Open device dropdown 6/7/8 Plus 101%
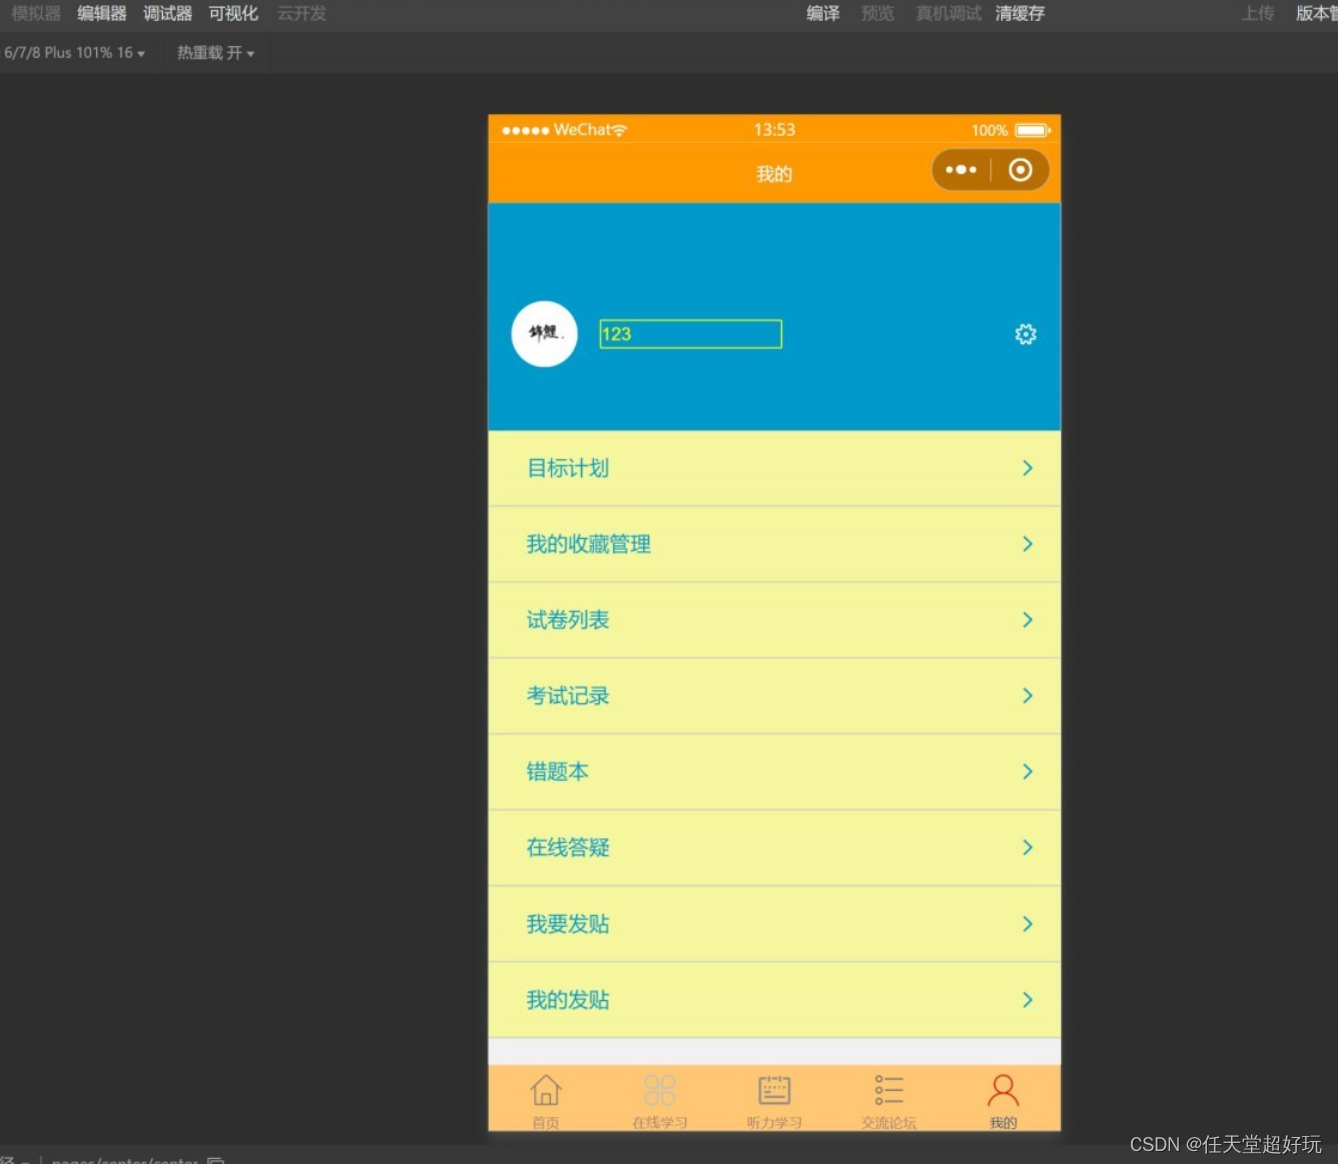1338x1164 pixels. tap(75, 53)
